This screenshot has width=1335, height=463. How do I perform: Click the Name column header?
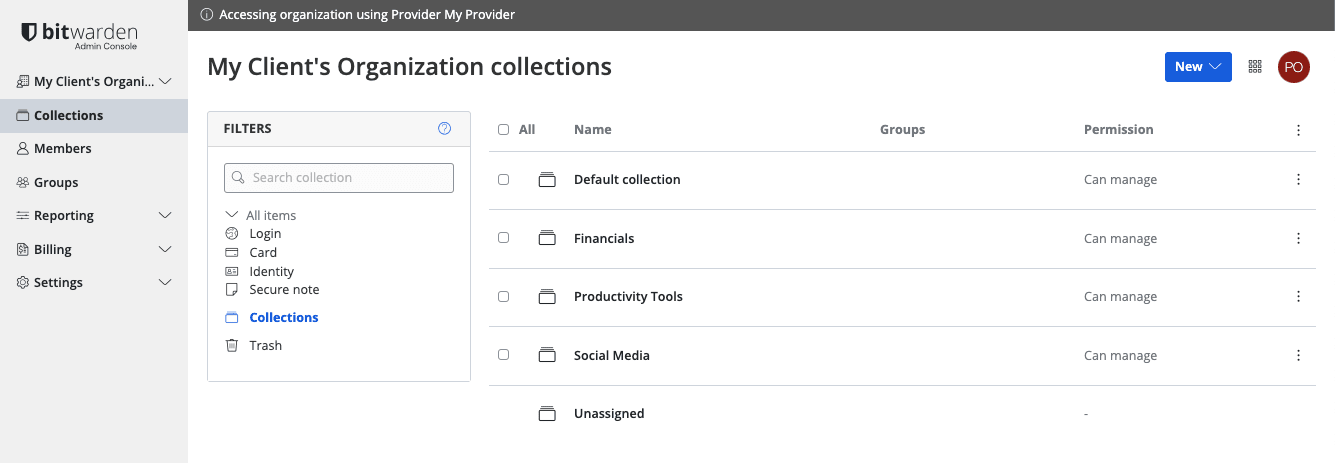coord(593,130)
